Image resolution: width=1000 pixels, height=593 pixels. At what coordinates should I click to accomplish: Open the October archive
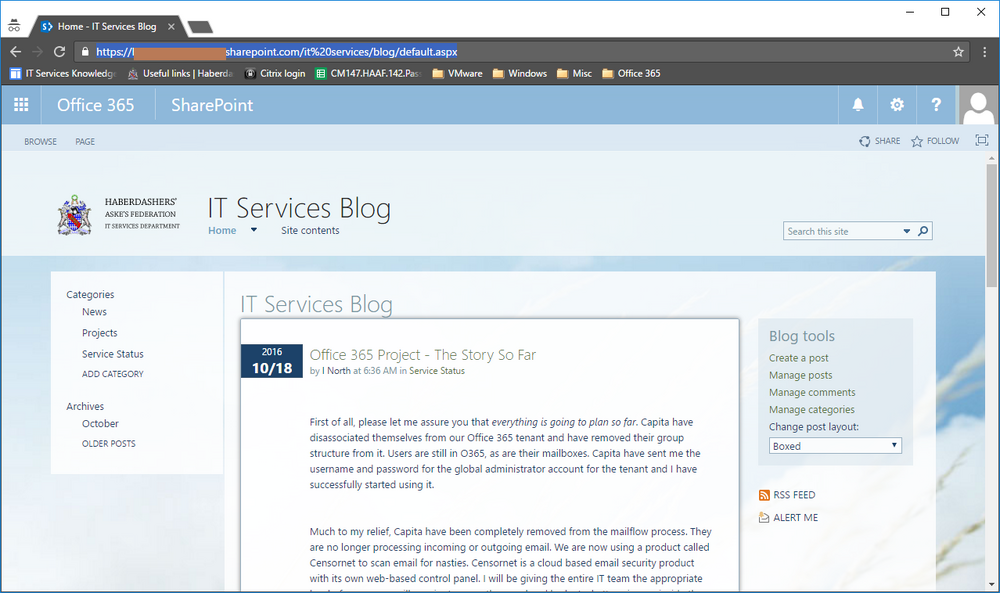coord(100,423)
